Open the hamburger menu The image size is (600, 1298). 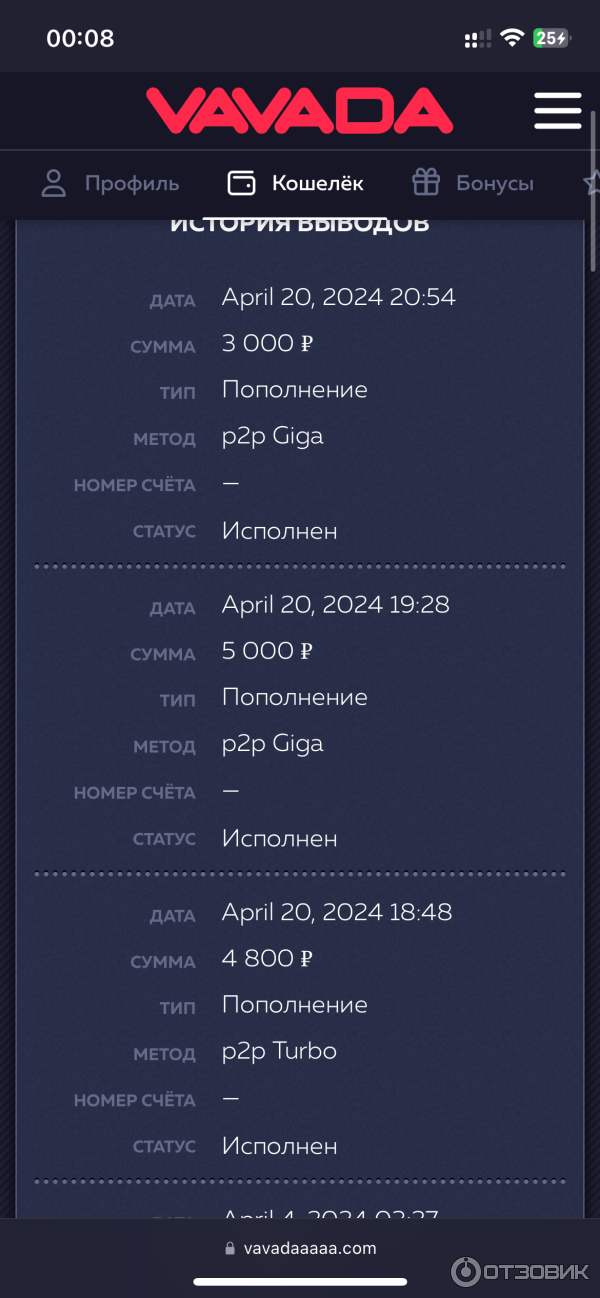click(557, 110)
